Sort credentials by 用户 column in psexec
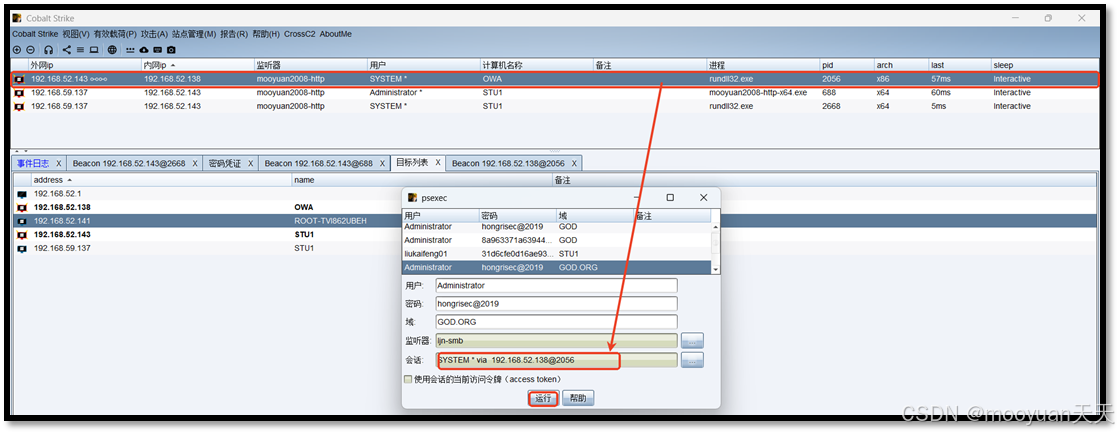1119x434 pixels. (x=441, y=215)
